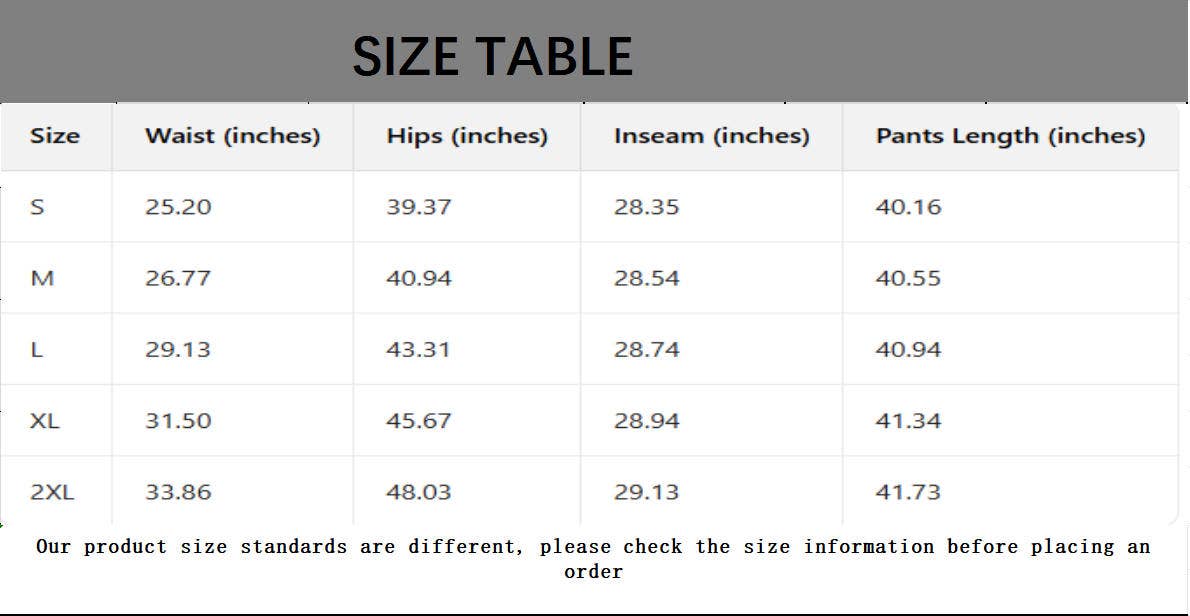Click the L size row label
This screenshot has height=616, width=1190.
tap(36, 349)
